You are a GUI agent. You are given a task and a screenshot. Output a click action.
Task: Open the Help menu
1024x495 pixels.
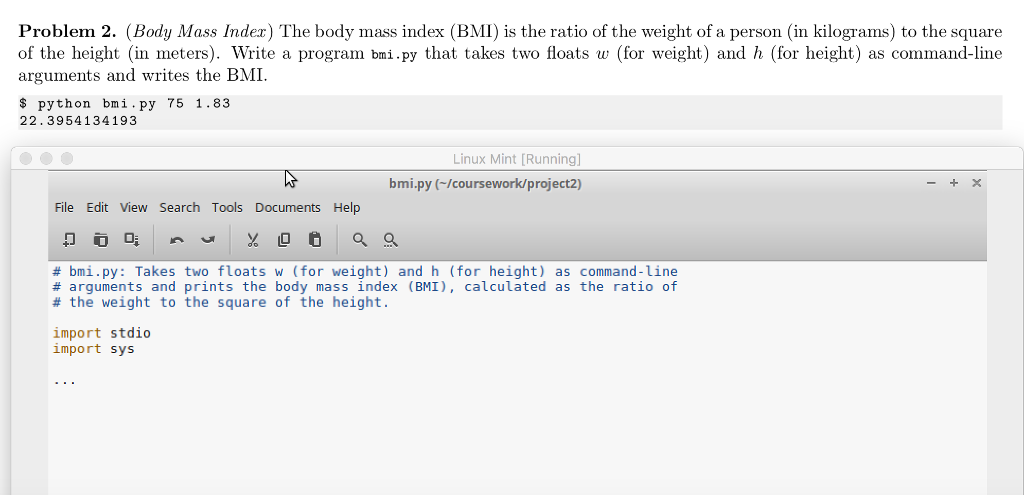(347, 207)
